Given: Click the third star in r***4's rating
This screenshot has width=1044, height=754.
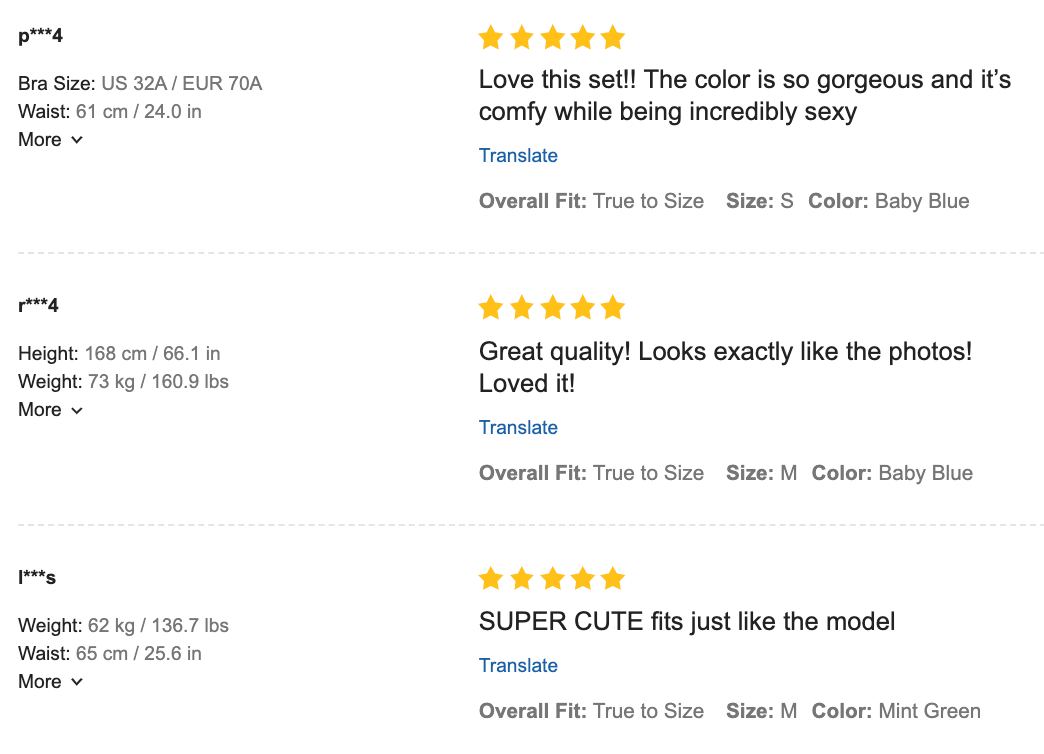Looking at the screenshot, I should [552, 308].
